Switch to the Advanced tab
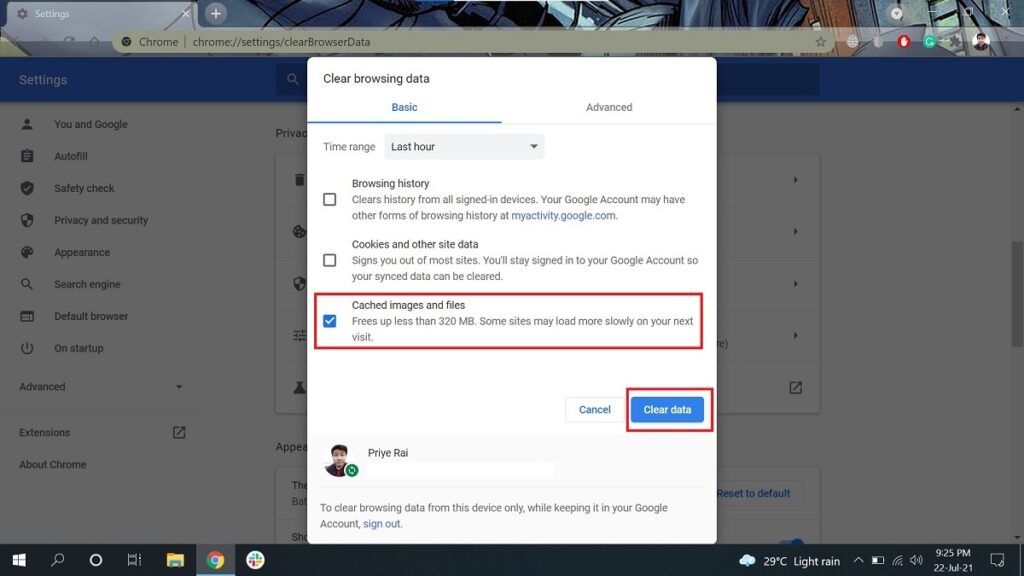 pos(609,107)
